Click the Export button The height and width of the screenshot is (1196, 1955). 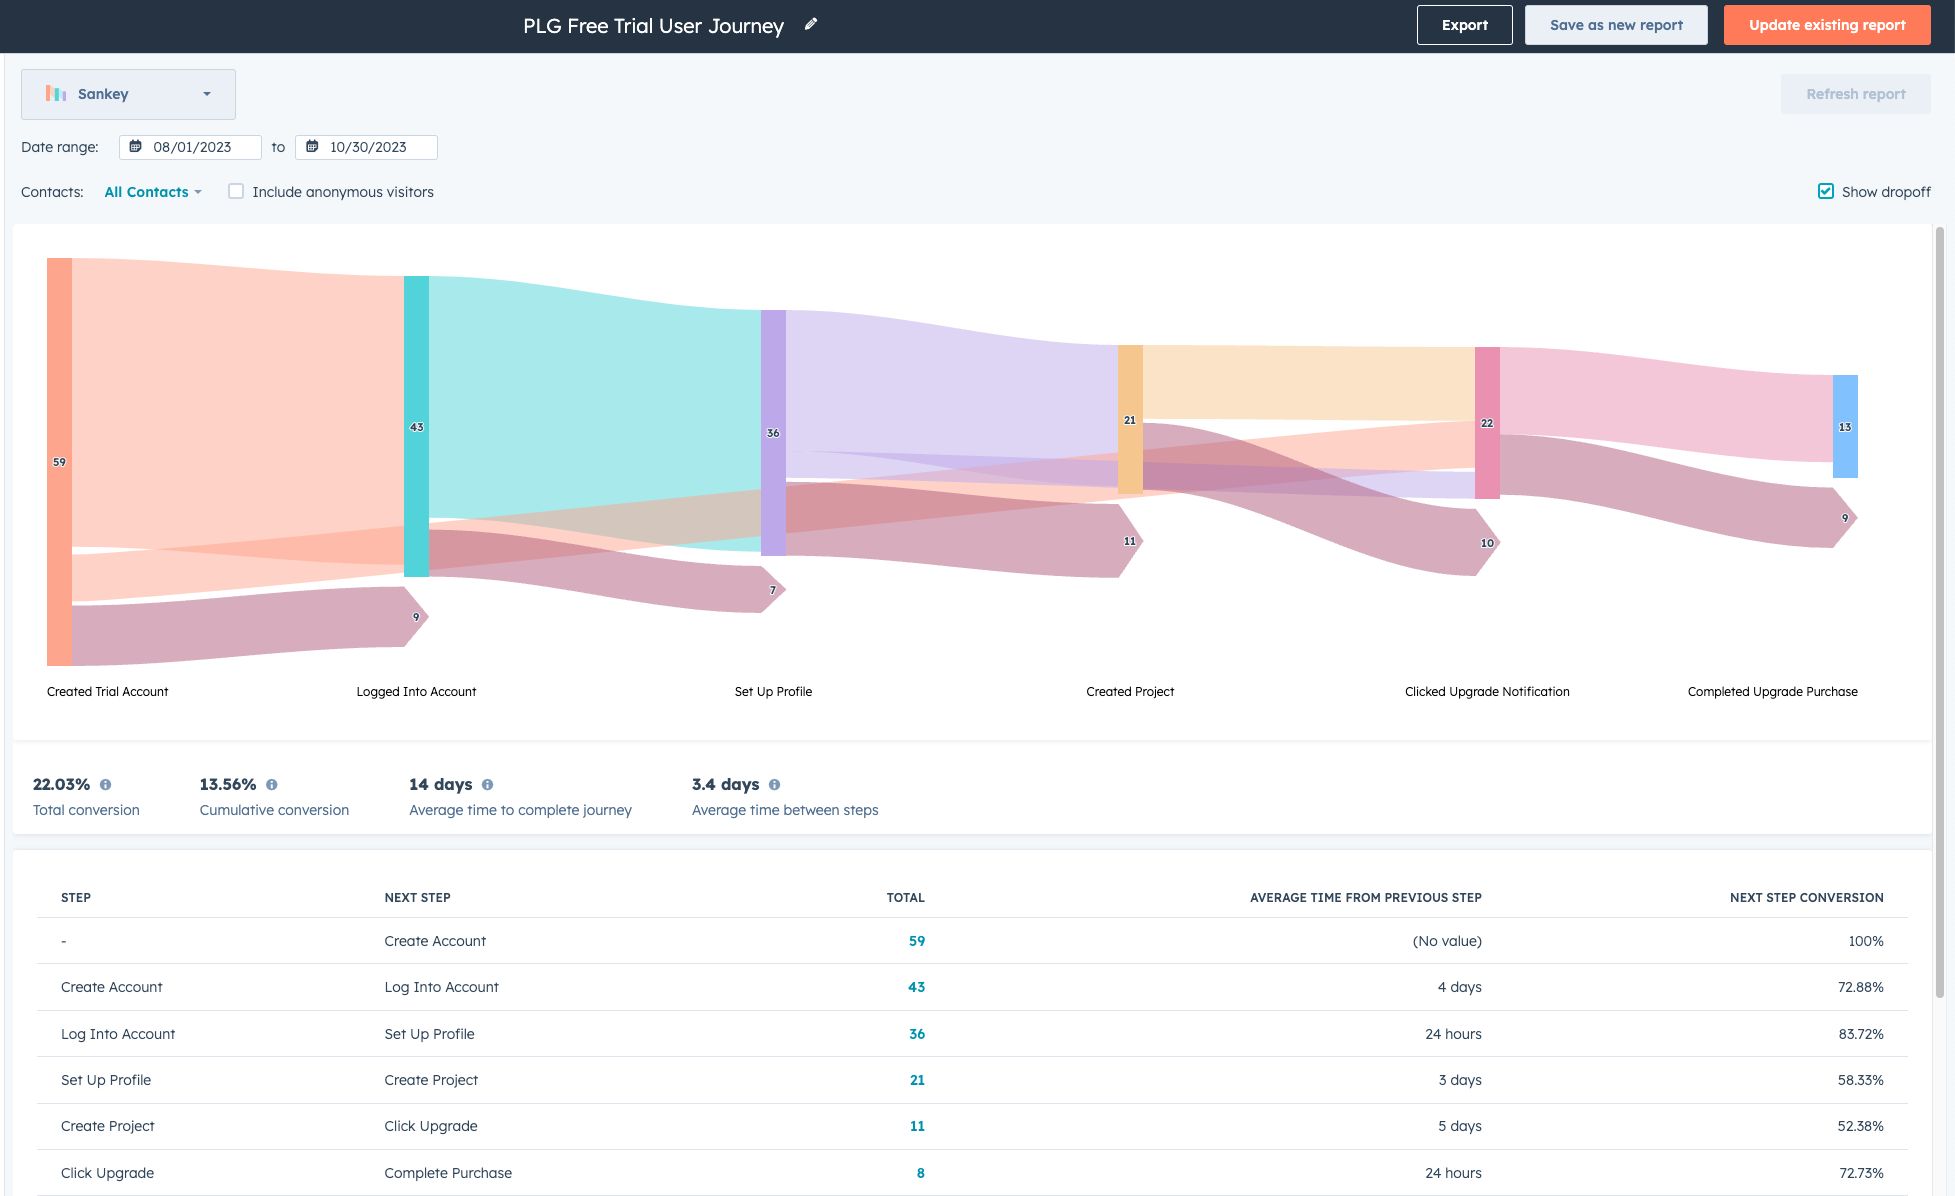click(1464, 25)
